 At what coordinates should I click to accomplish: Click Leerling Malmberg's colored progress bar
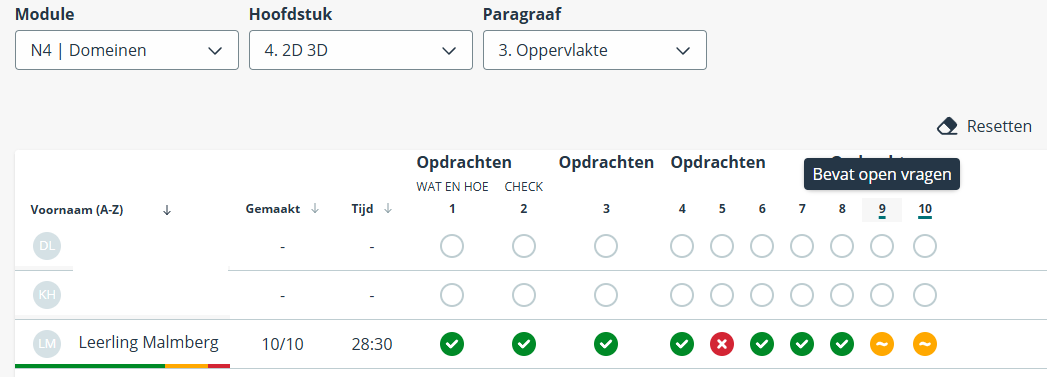pyautogui.click(x=122, y=366)
